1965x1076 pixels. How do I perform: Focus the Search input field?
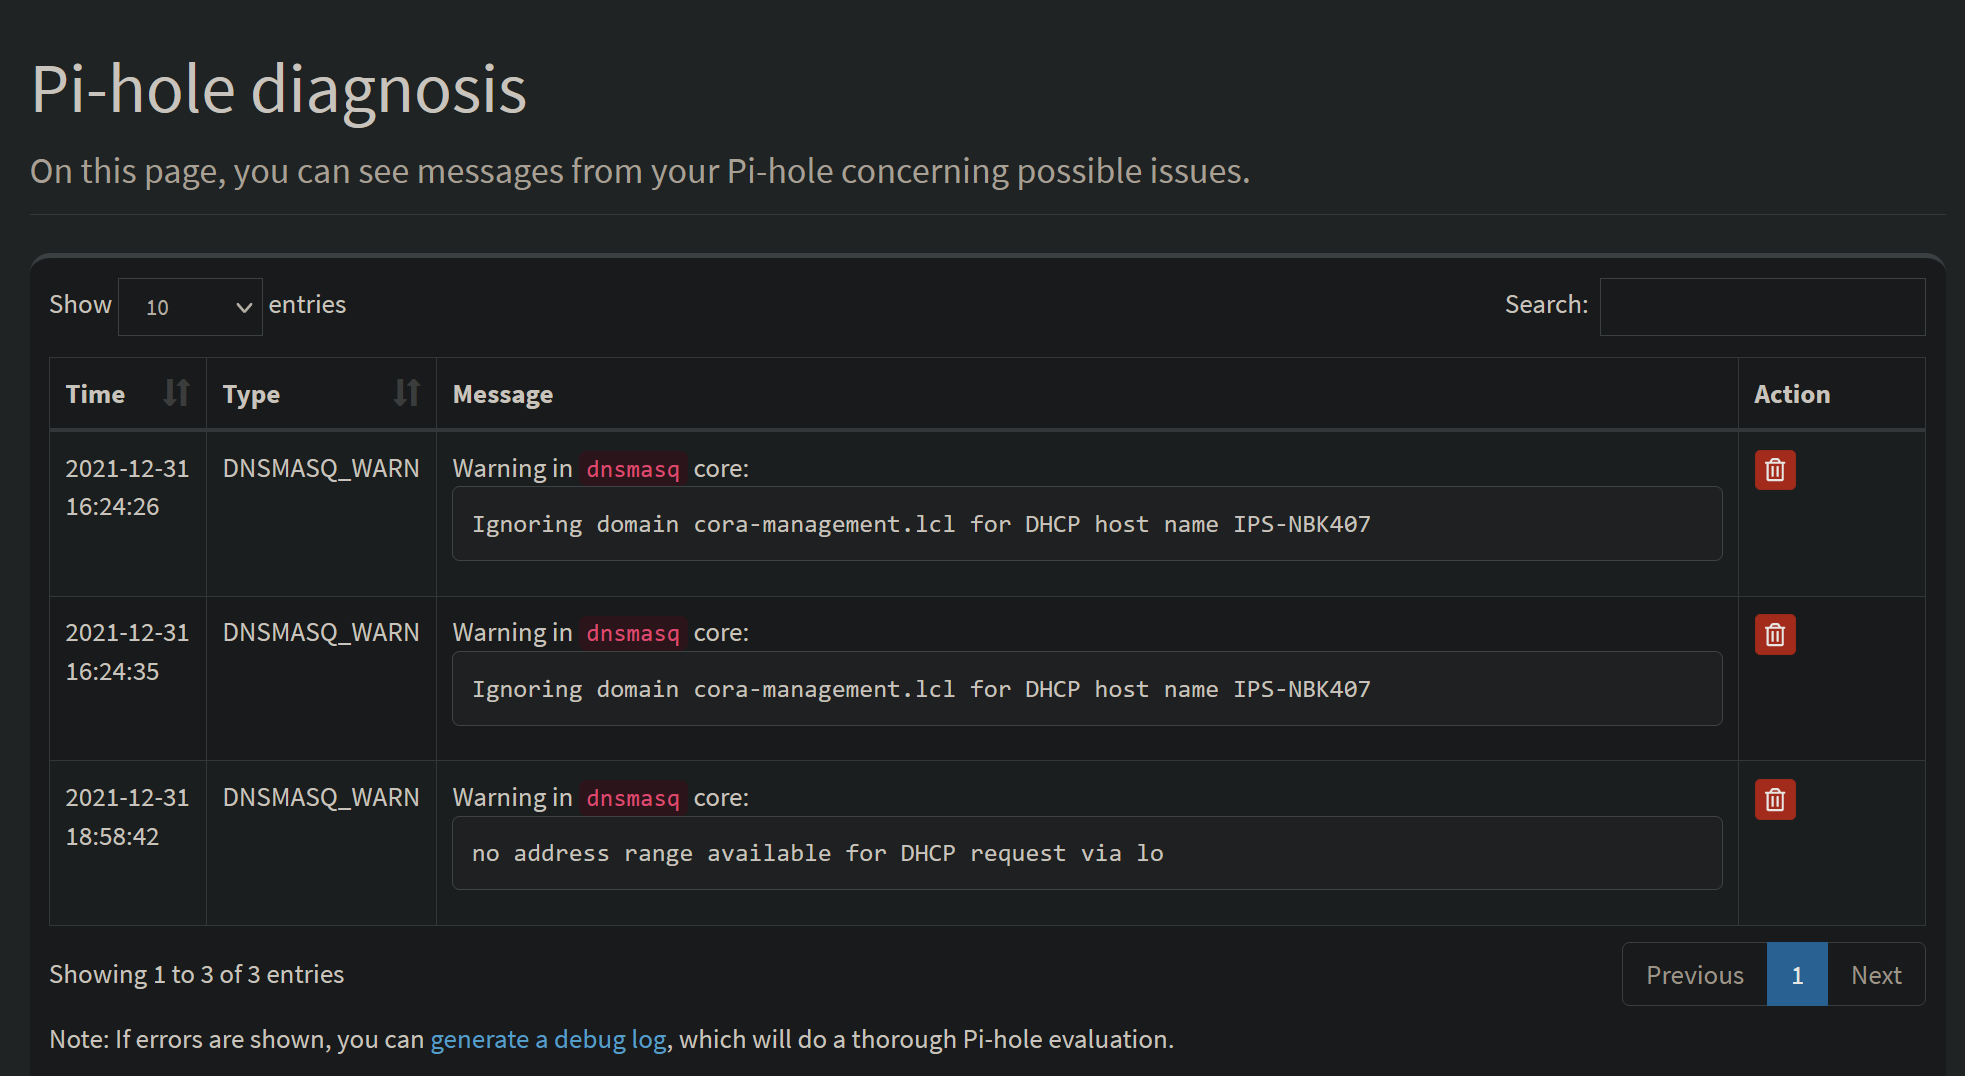click(1762, 307)
